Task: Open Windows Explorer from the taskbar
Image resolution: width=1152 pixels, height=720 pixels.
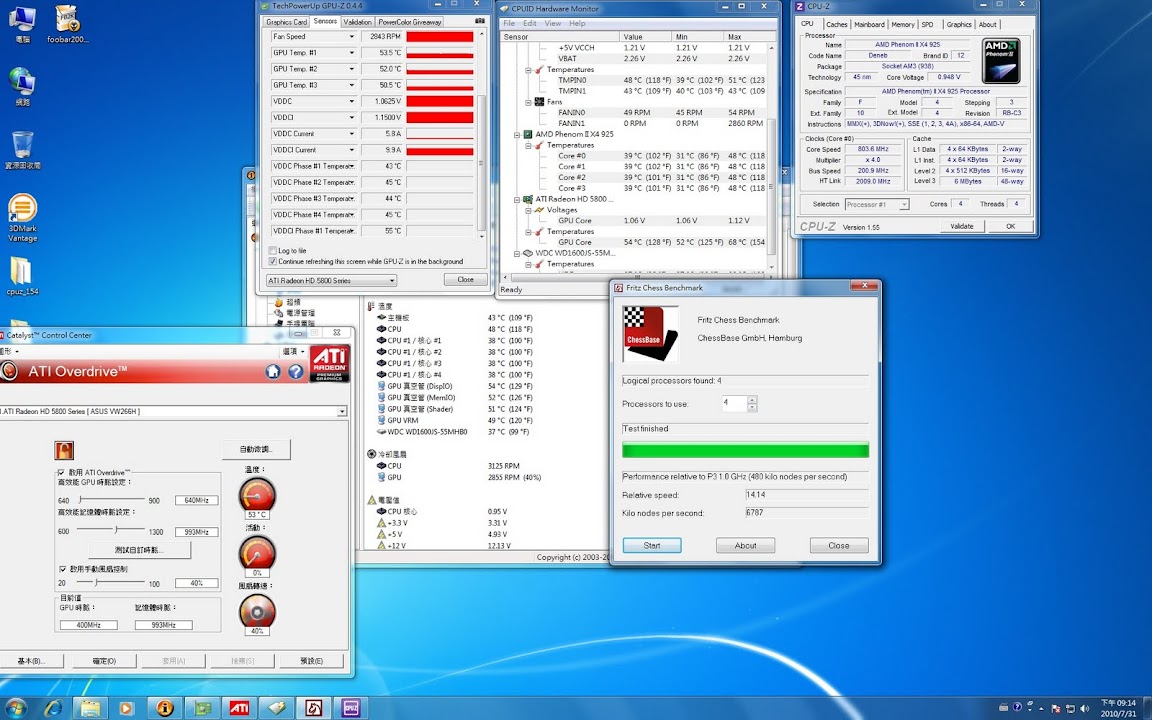Action: coord(90,708)
